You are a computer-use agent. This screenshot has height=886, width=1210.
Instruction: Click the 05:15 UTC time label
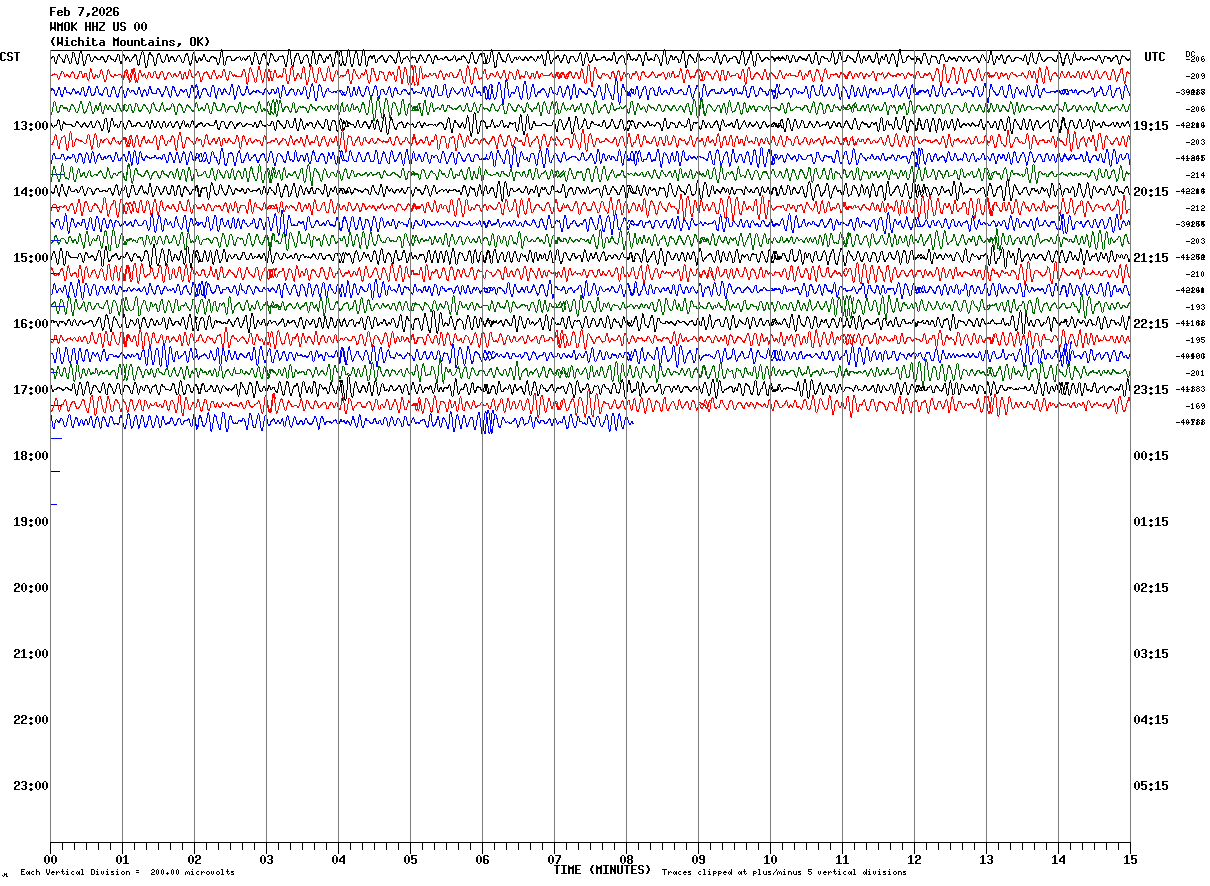(x=1151, y=786)
